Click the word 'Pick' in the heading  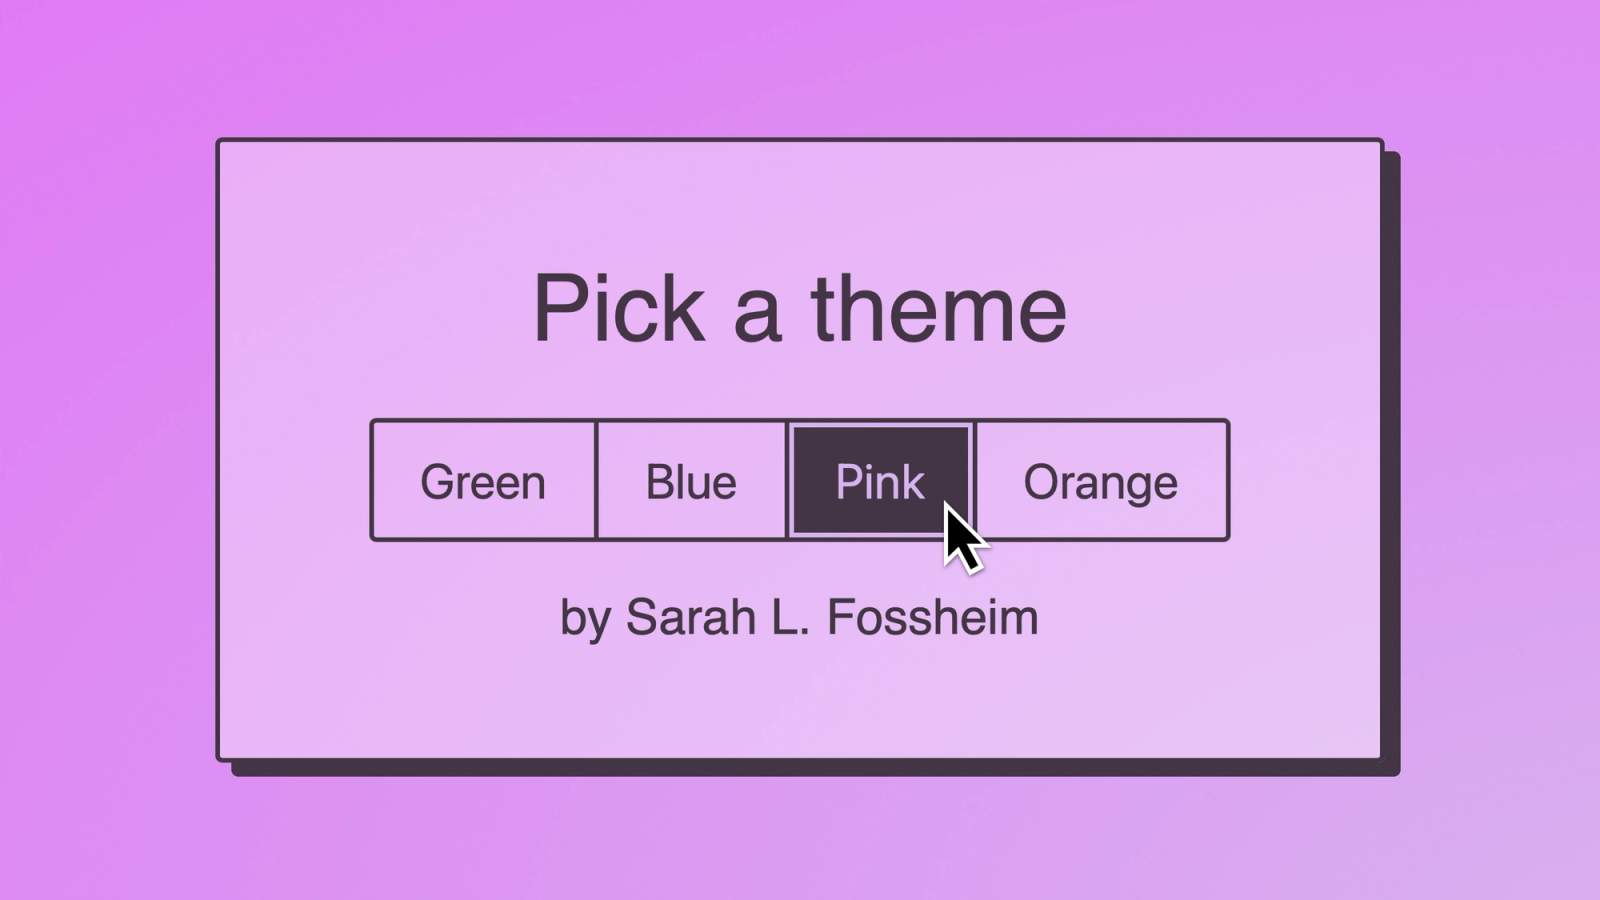pos(618,309)
